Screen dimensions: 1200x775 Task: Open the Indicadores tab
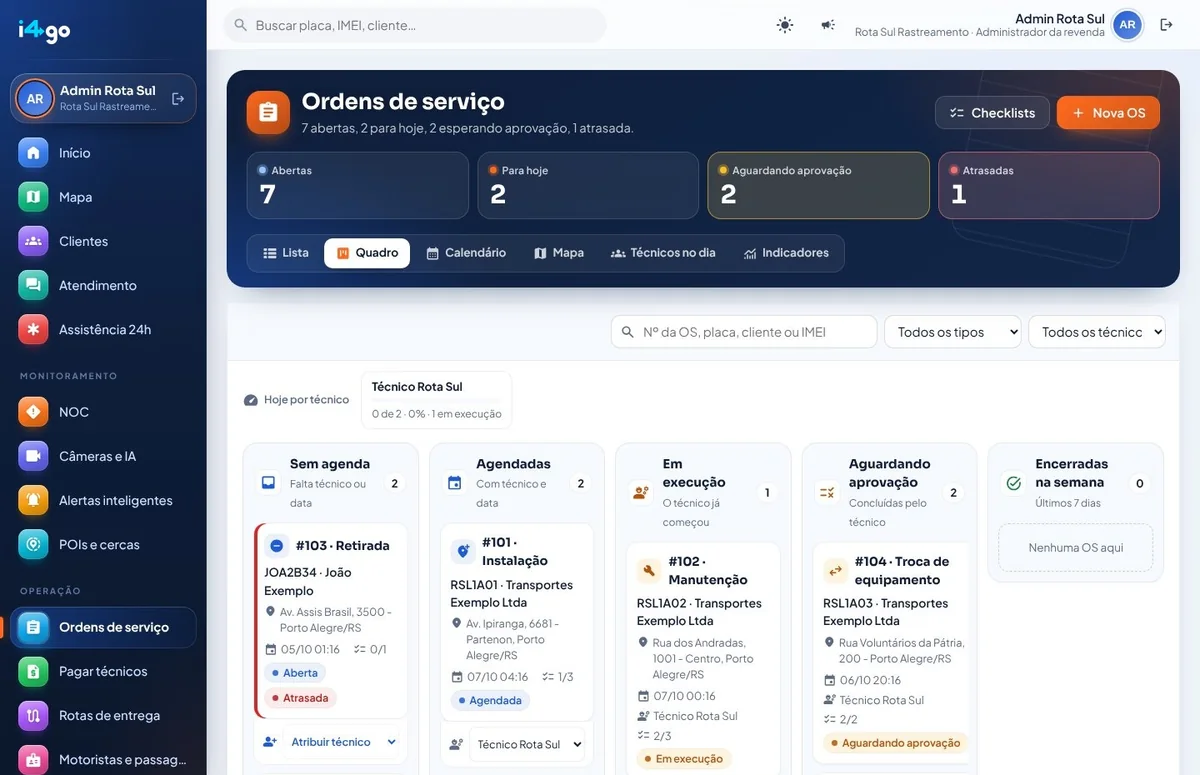[786, 253]
